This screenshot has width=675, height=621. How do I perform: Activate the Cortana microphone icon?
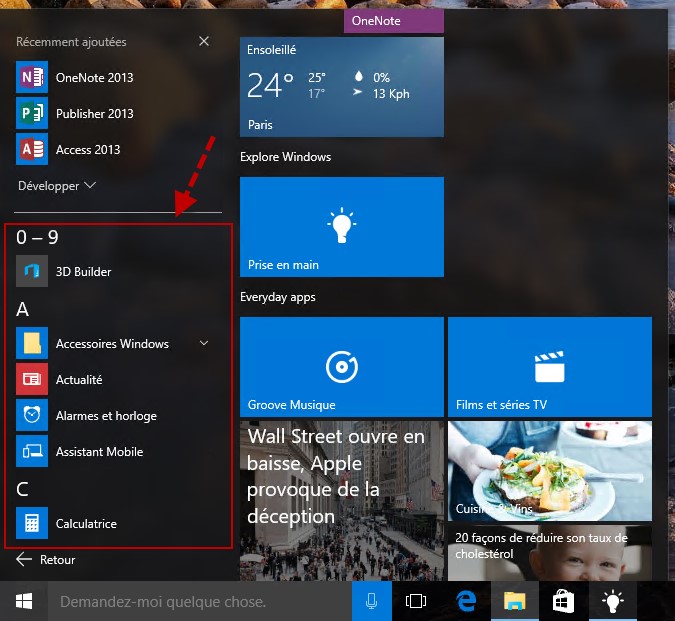pyautogui.click(x=372, y=601)
